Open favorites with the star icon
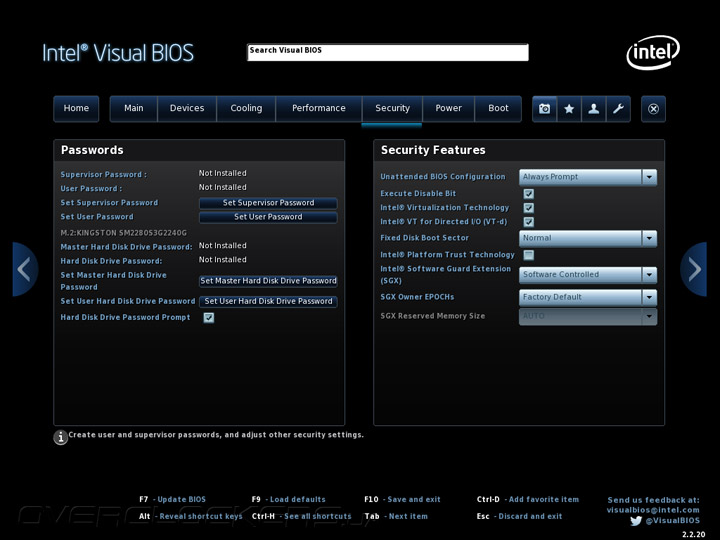 tap(569, 109)
